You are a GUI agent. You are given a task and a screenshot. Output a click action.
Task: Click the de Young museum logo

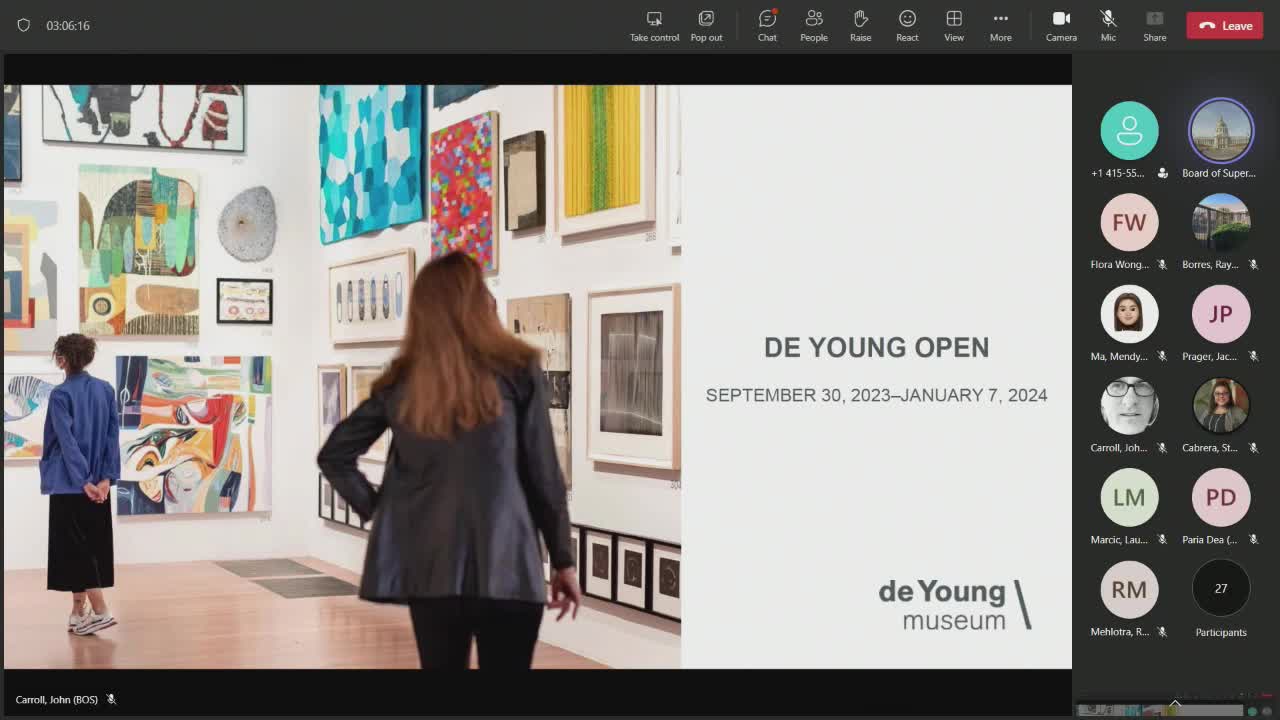(954, 604)
